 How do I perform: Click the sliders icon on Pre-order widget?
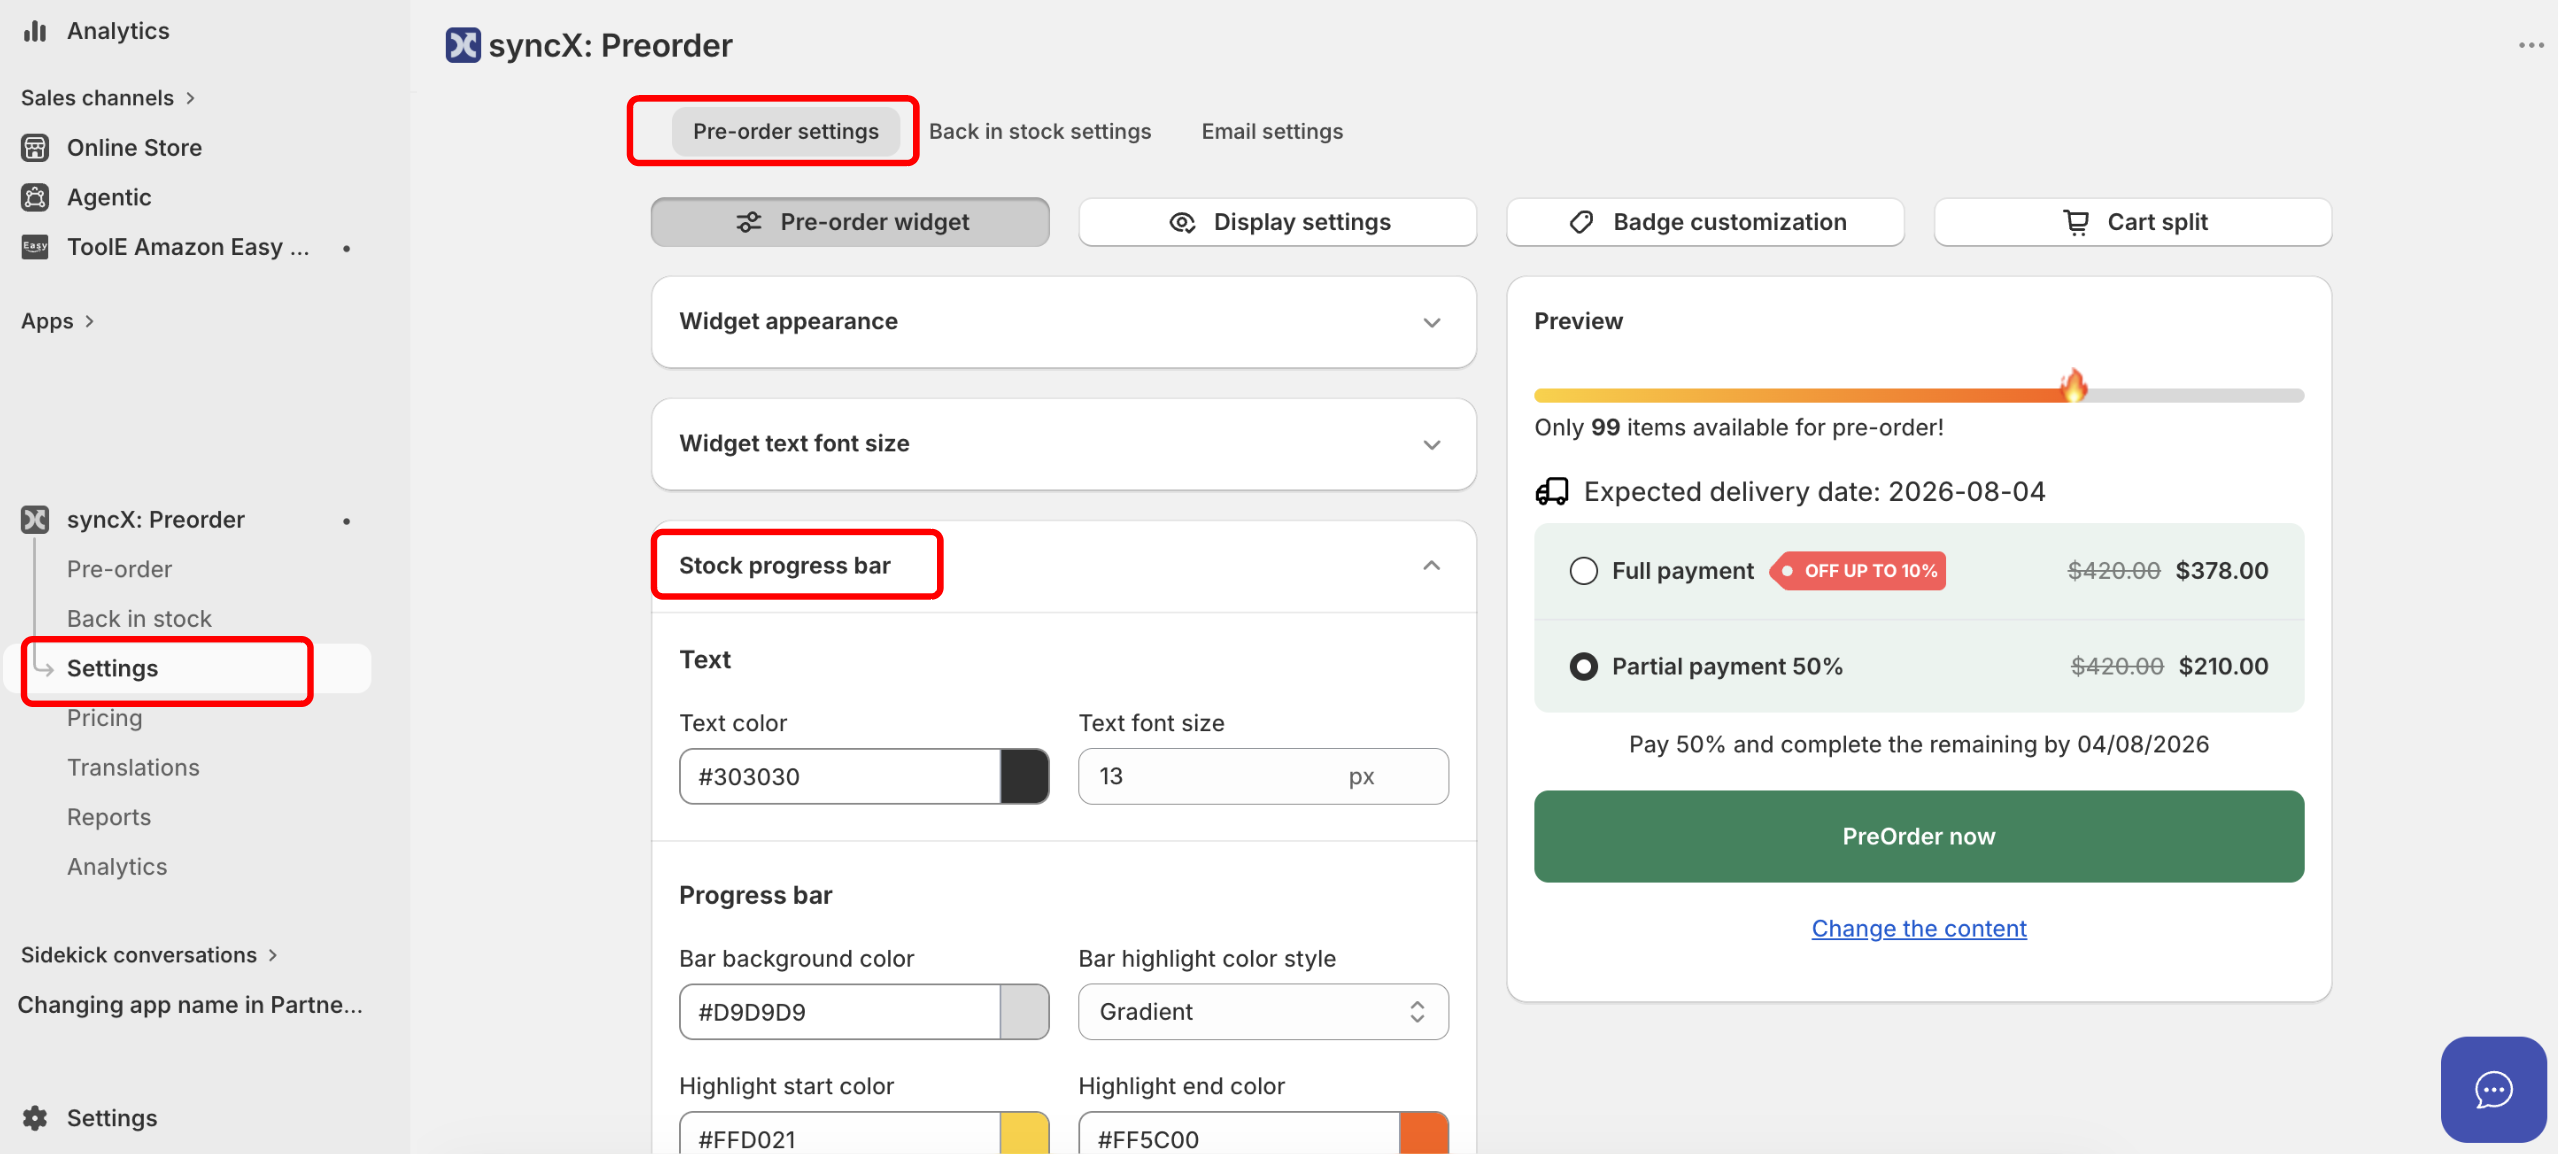pos(749,222)
